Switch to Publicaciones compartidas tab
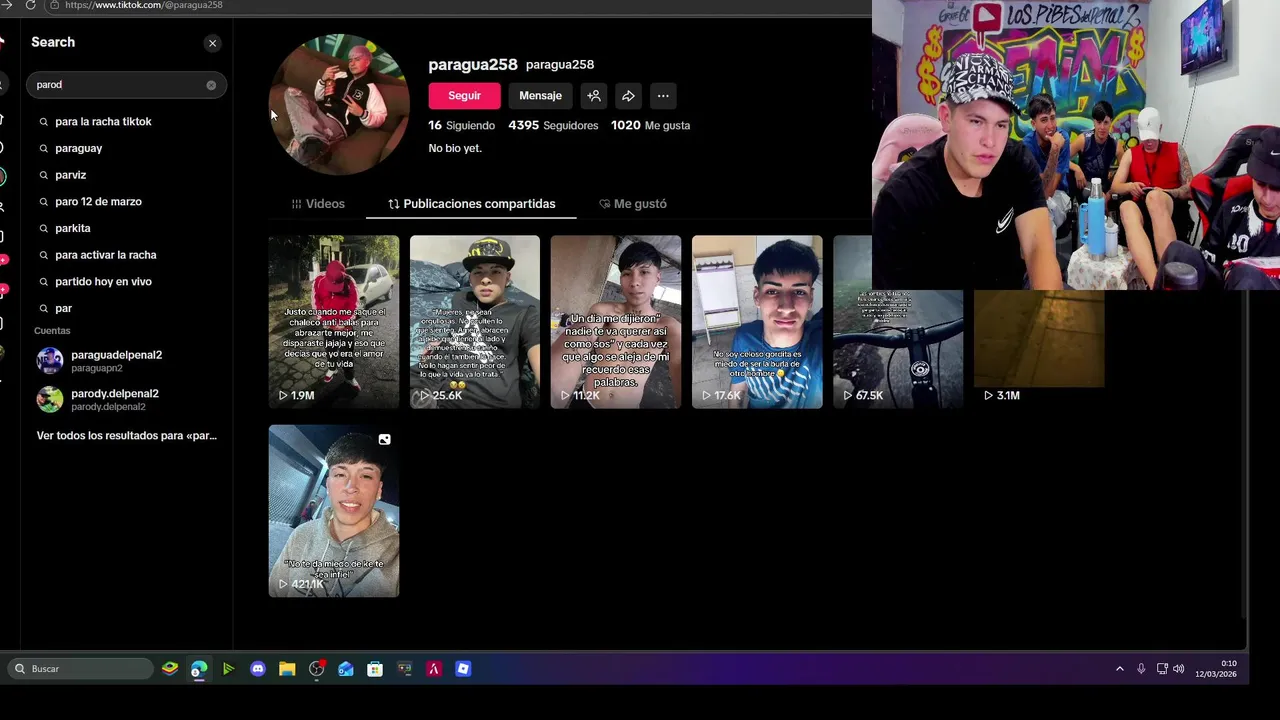The width and height of the screenshot is (1280, 720). pyautogui.click(x=472, y=204)
